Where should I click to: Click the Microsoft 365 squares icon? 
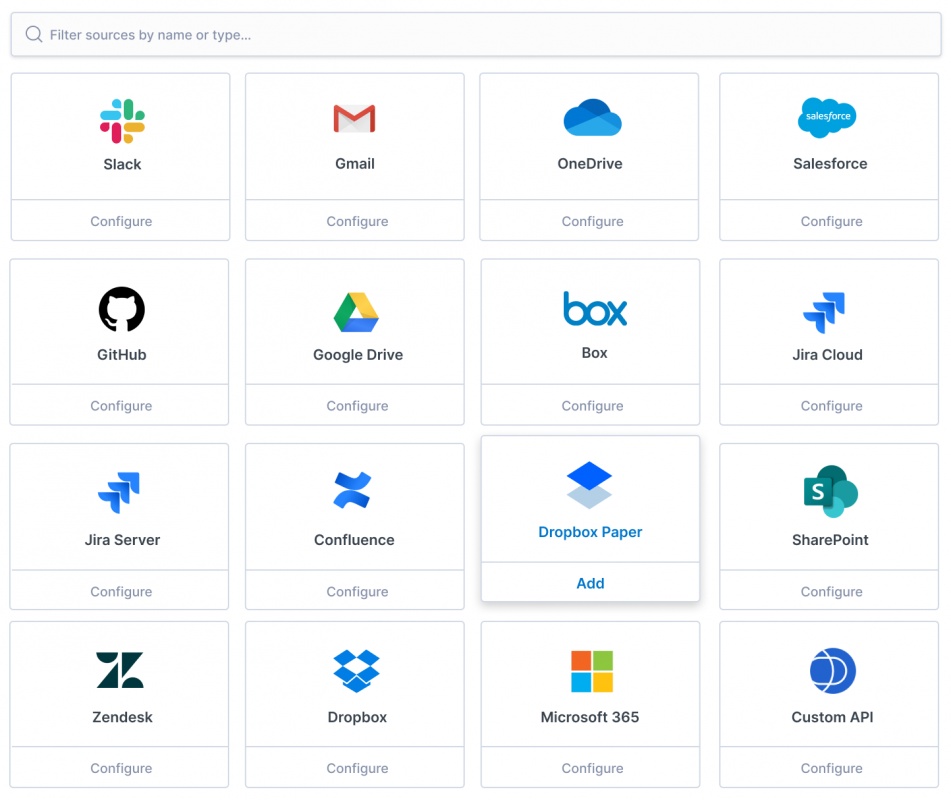click(x=591, y=671)
